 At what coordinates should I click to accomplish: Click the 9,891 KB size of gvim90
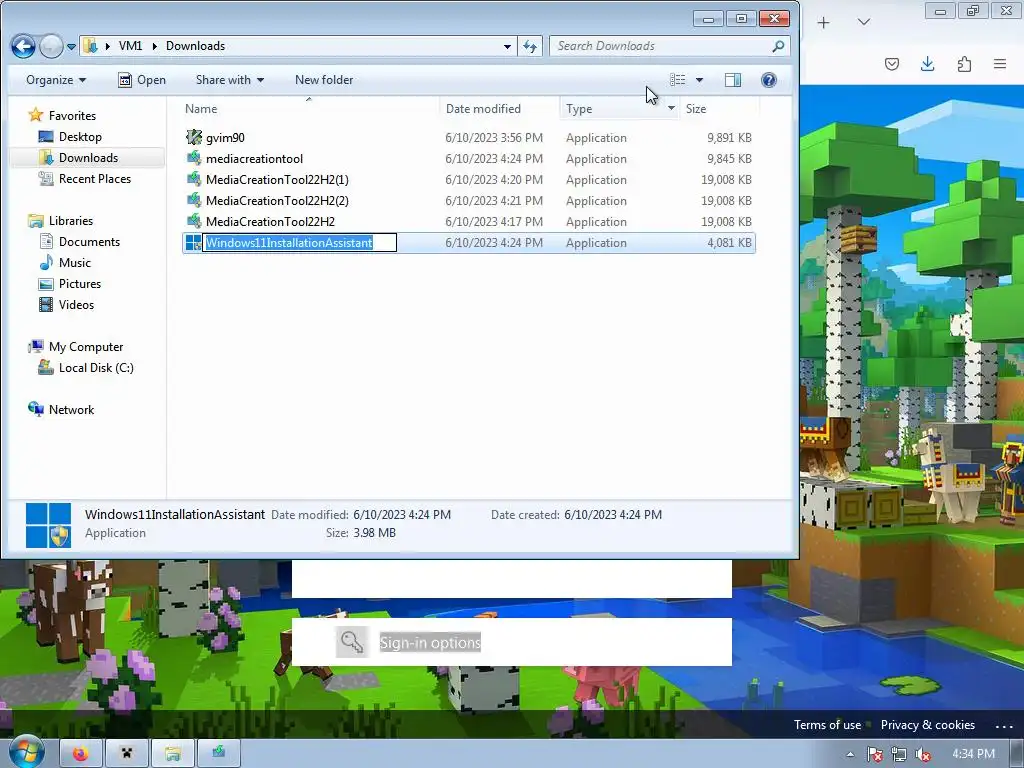(x=729, y=138)
